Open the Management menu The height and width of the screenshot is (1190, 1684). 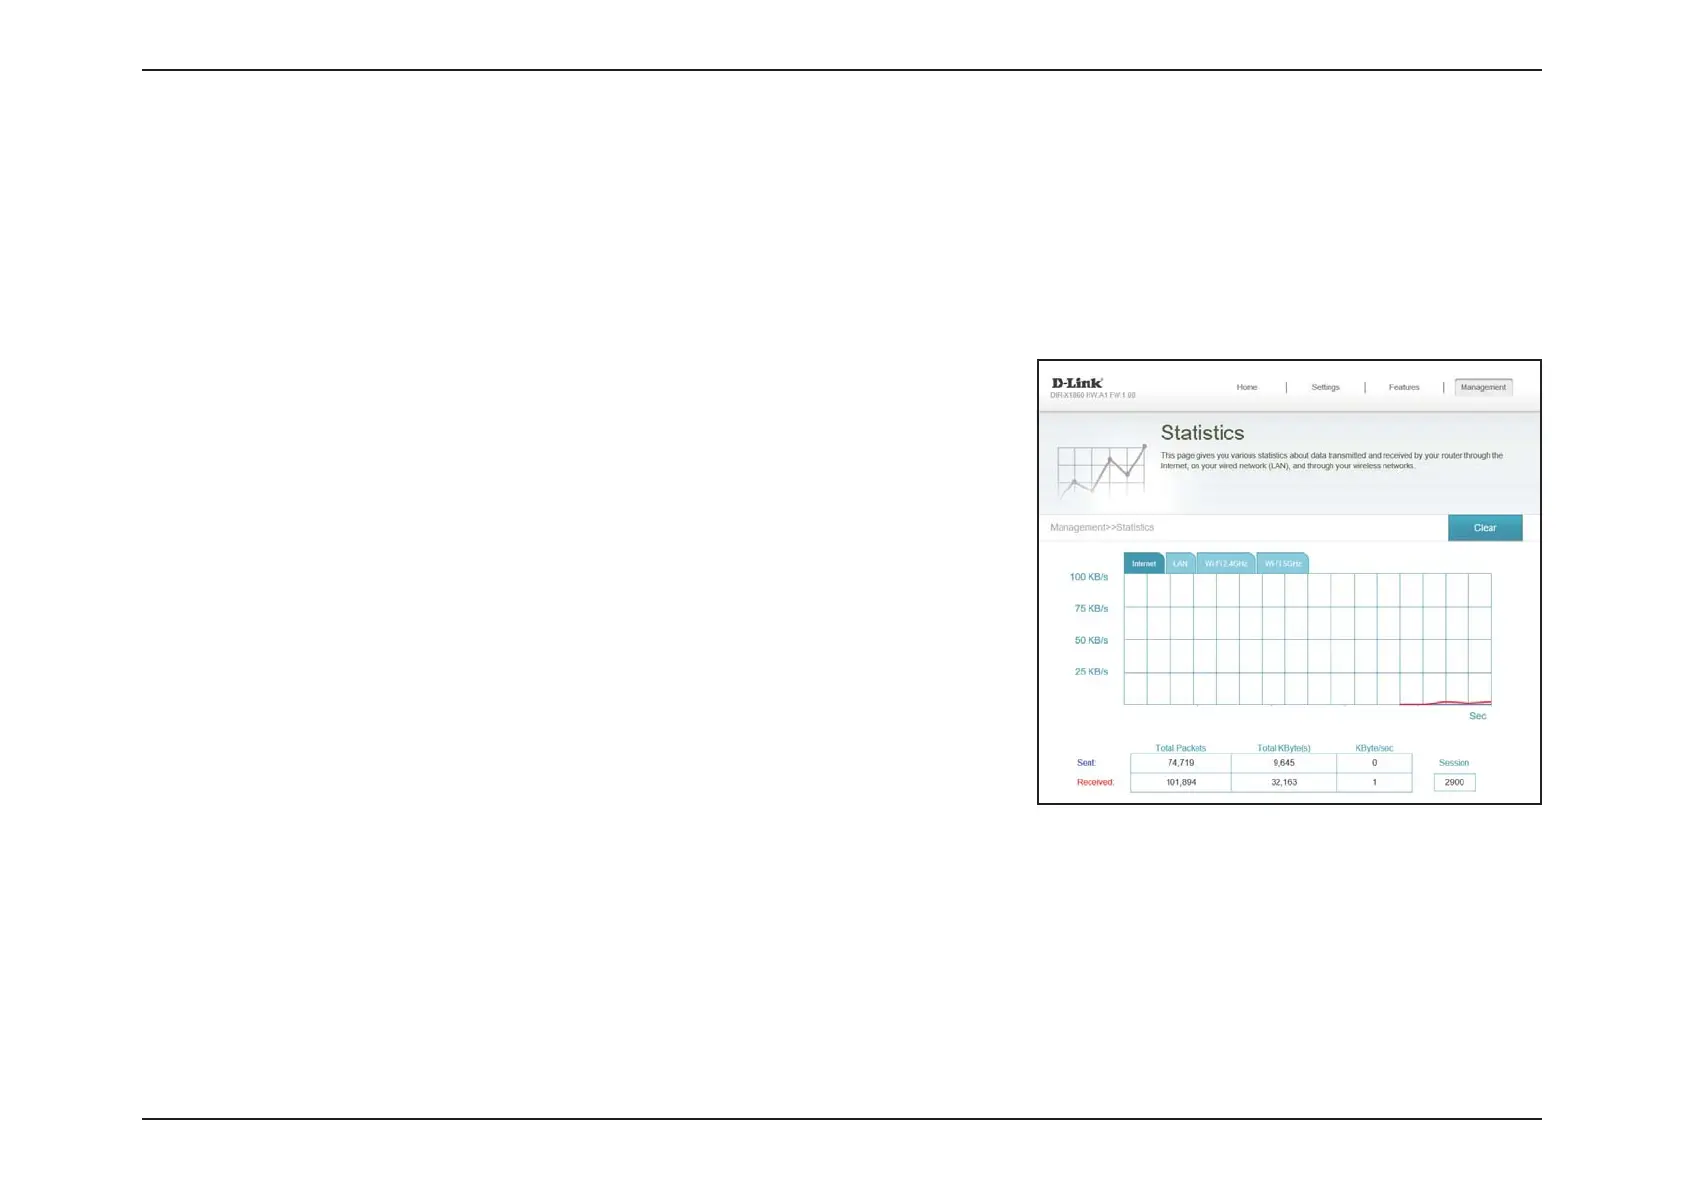coord(1483,387)
